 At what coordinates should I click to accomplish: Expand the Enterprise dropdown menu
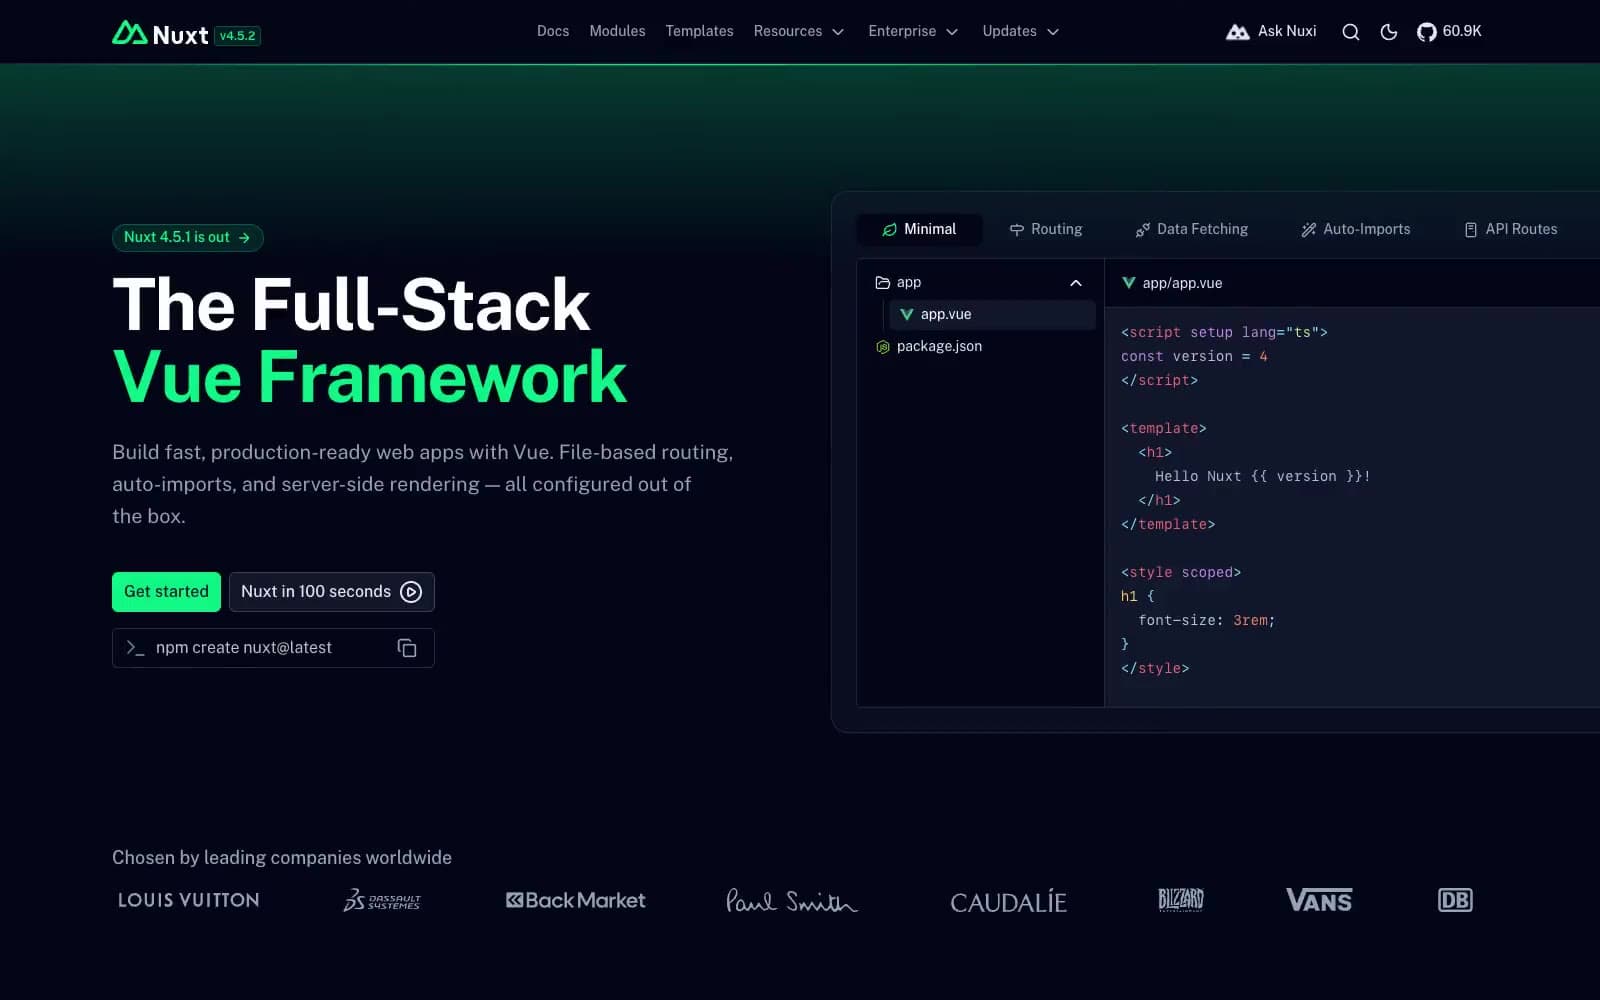913,32
